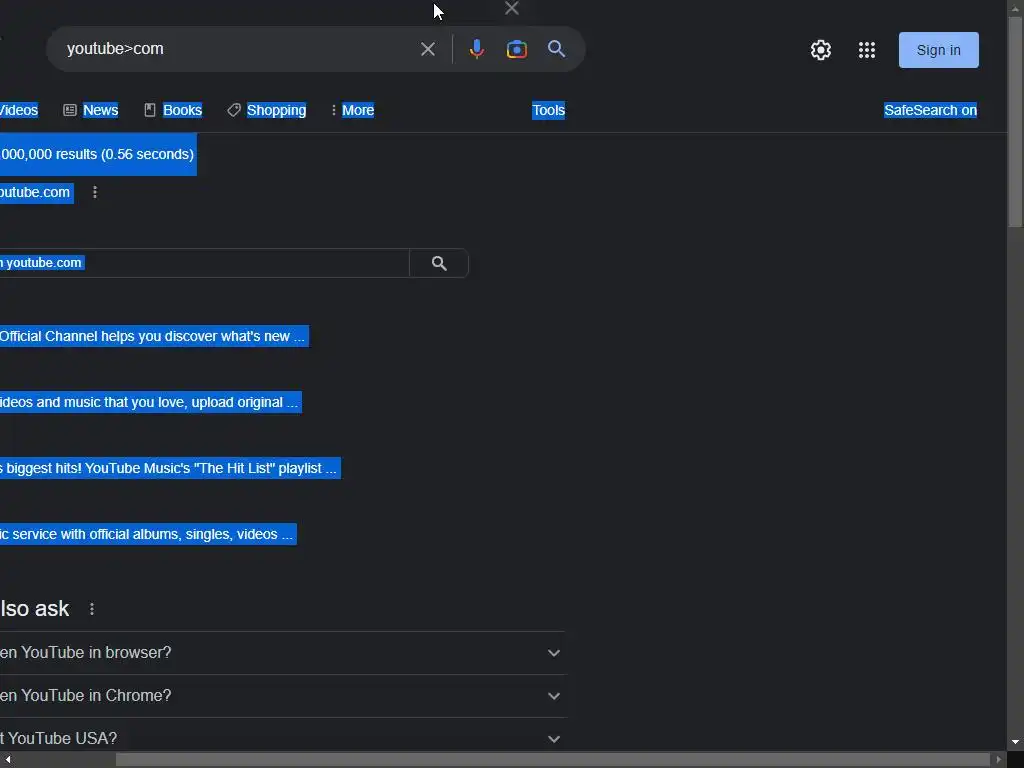Switch to the News results tab

tap(91, 110)
